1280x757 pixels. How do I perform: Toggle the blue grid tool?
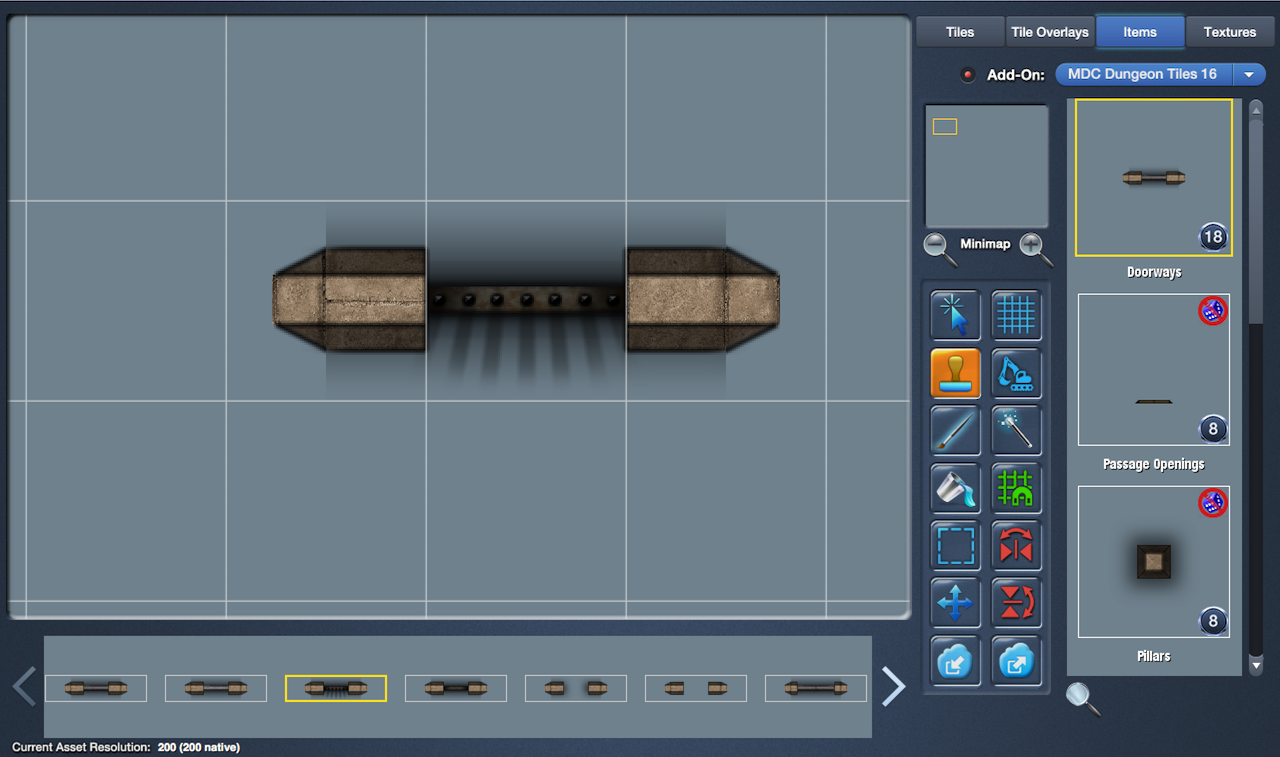tap(1016, 316)
